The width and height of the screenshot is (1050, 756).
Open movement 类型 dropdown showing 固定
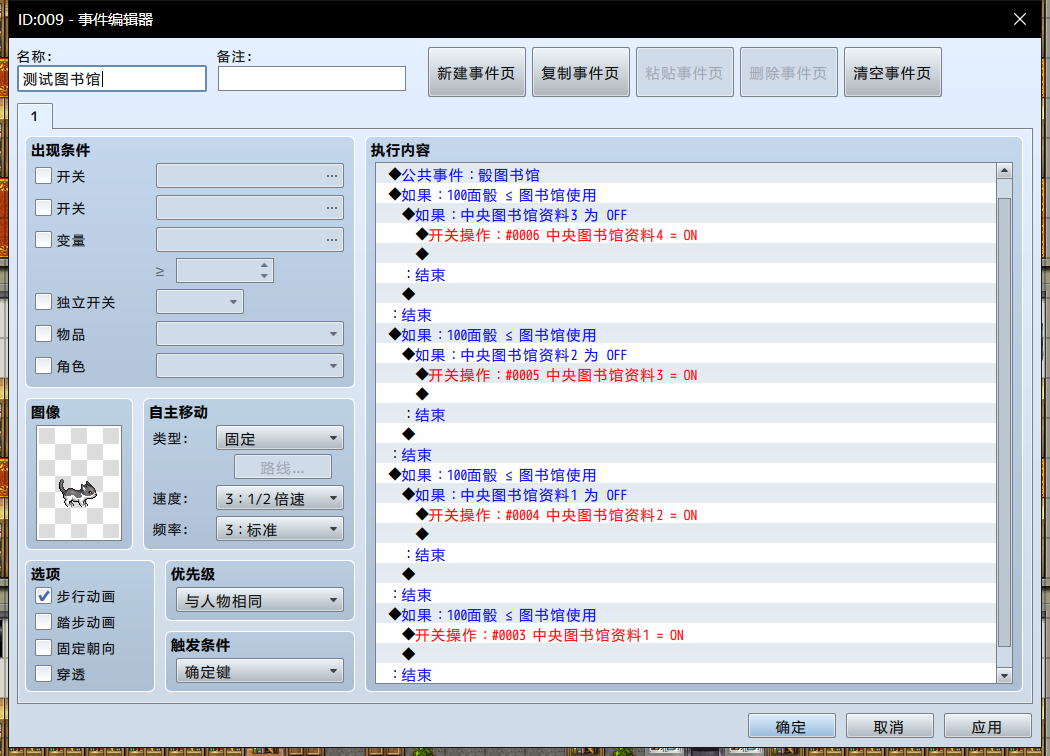tap(280, 439)
